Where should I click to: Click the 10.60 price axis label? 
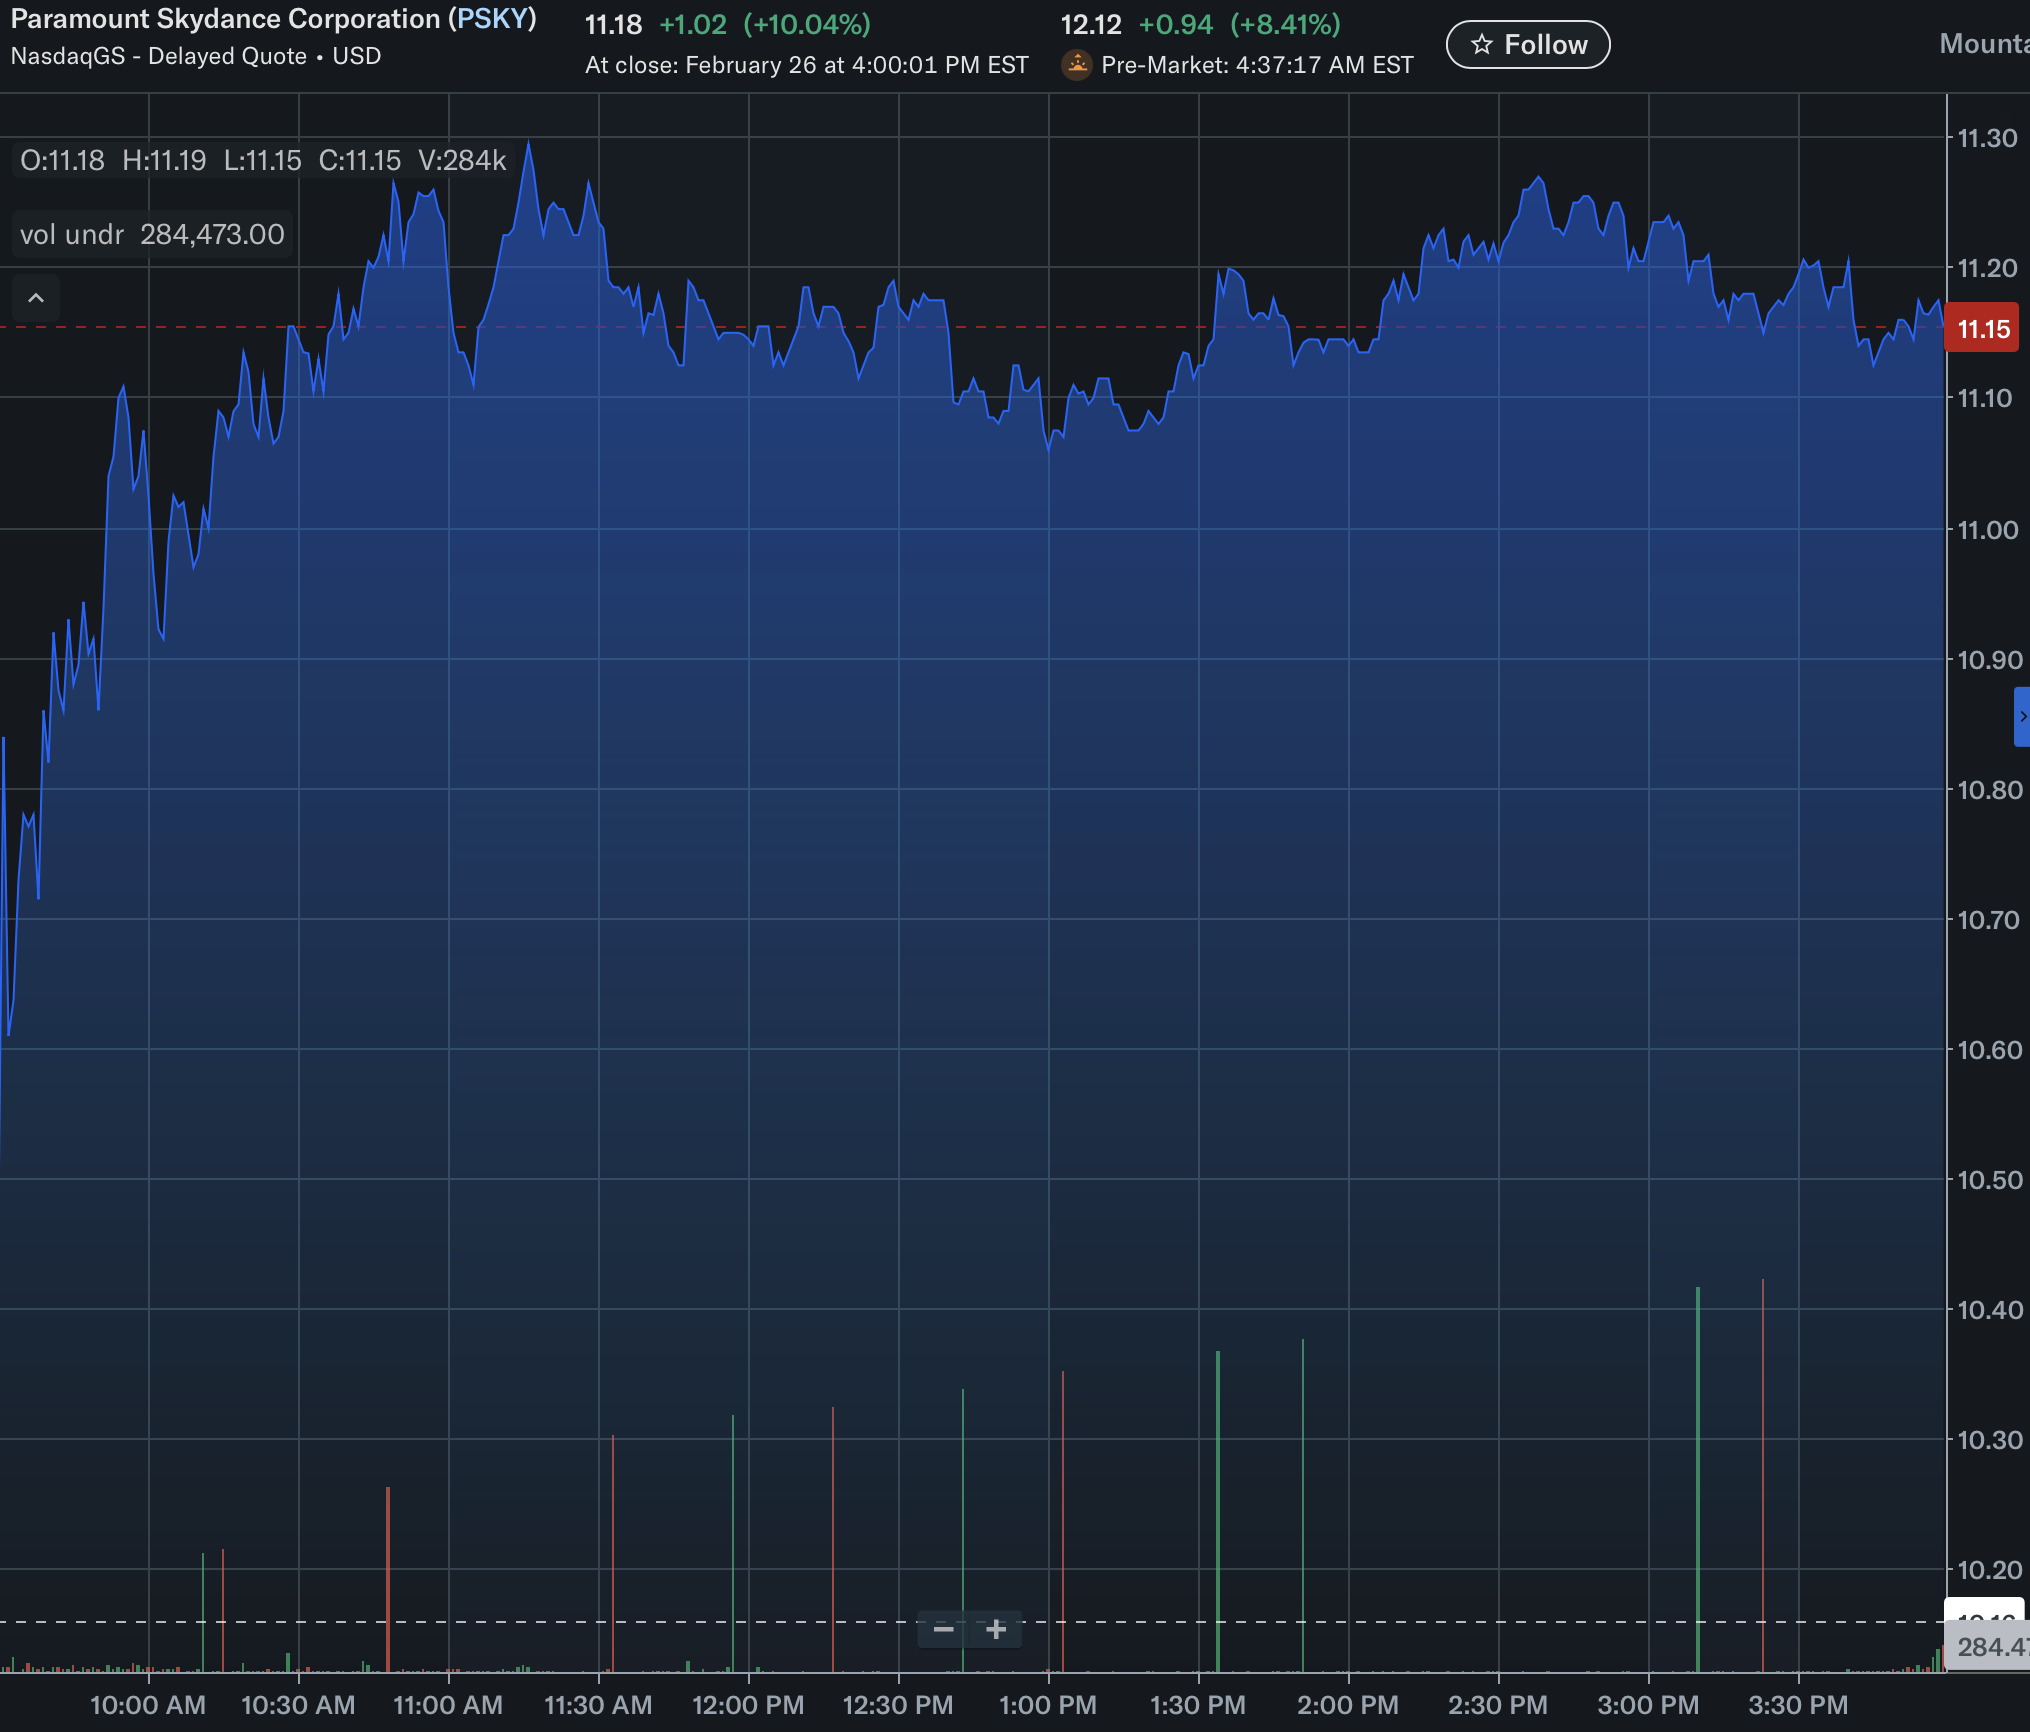click(x=1988, y=1050)
